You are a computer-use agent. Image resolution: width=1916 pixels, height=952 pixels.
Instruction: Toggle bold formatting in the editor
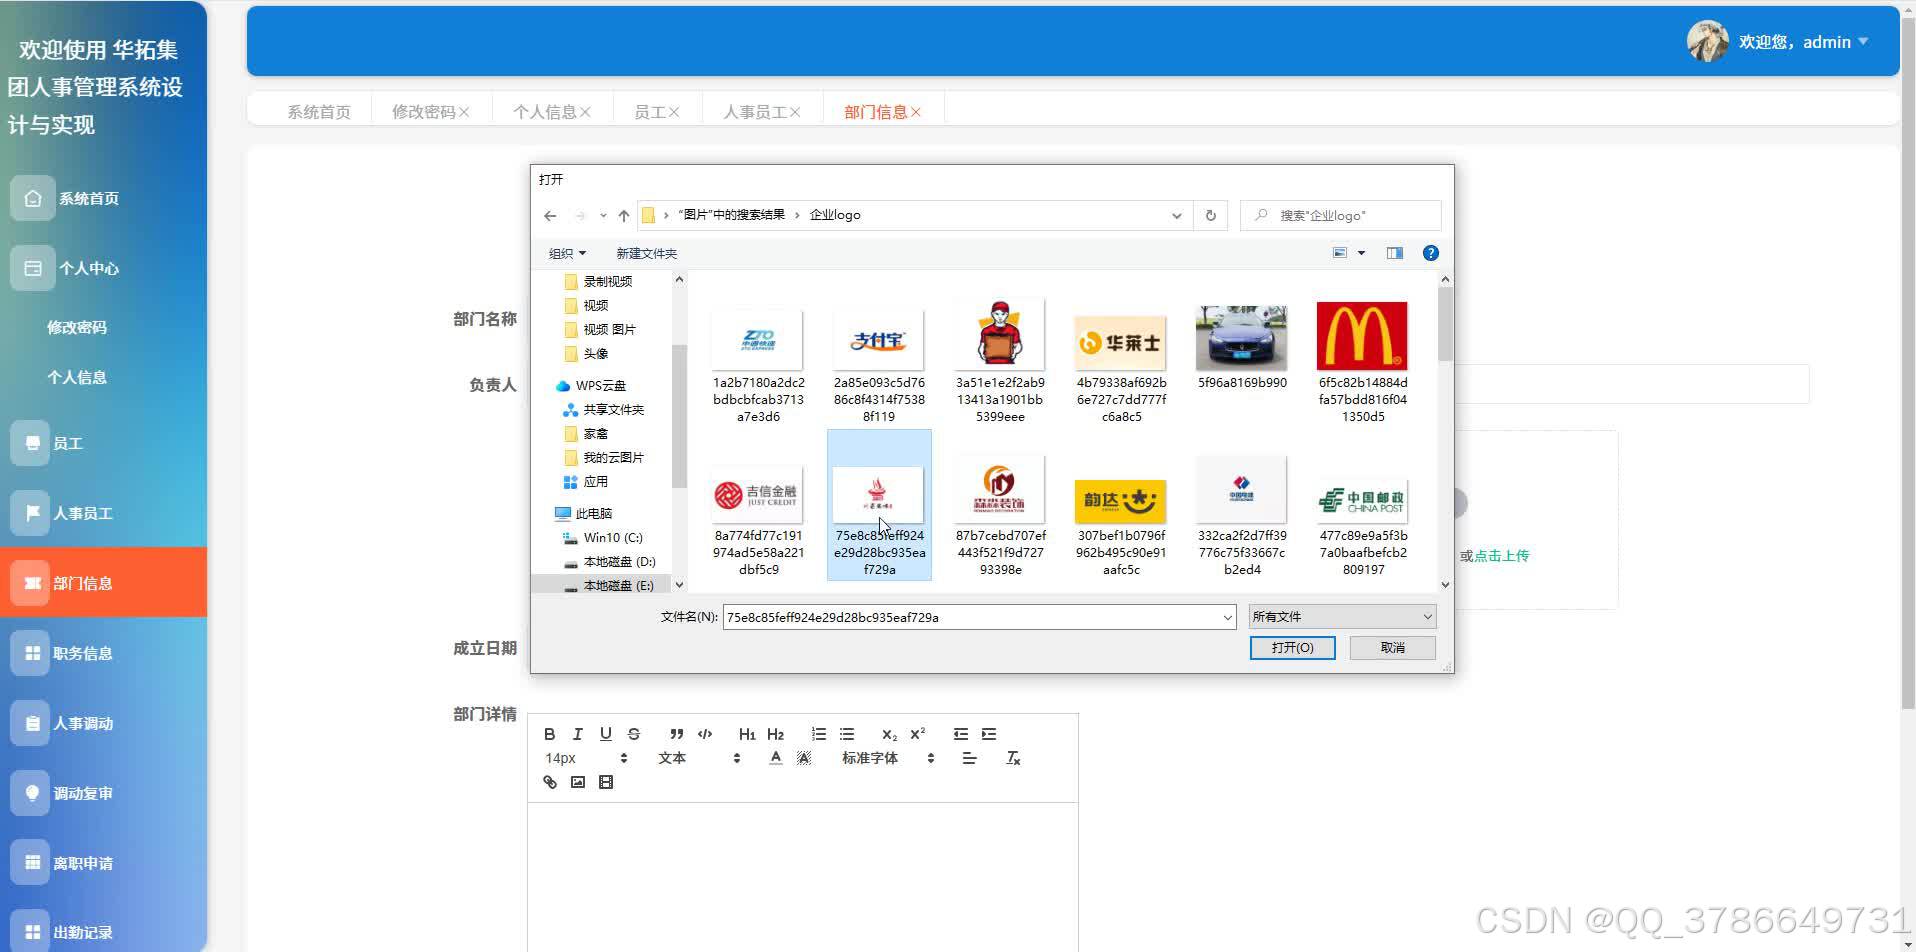[549, 733]
